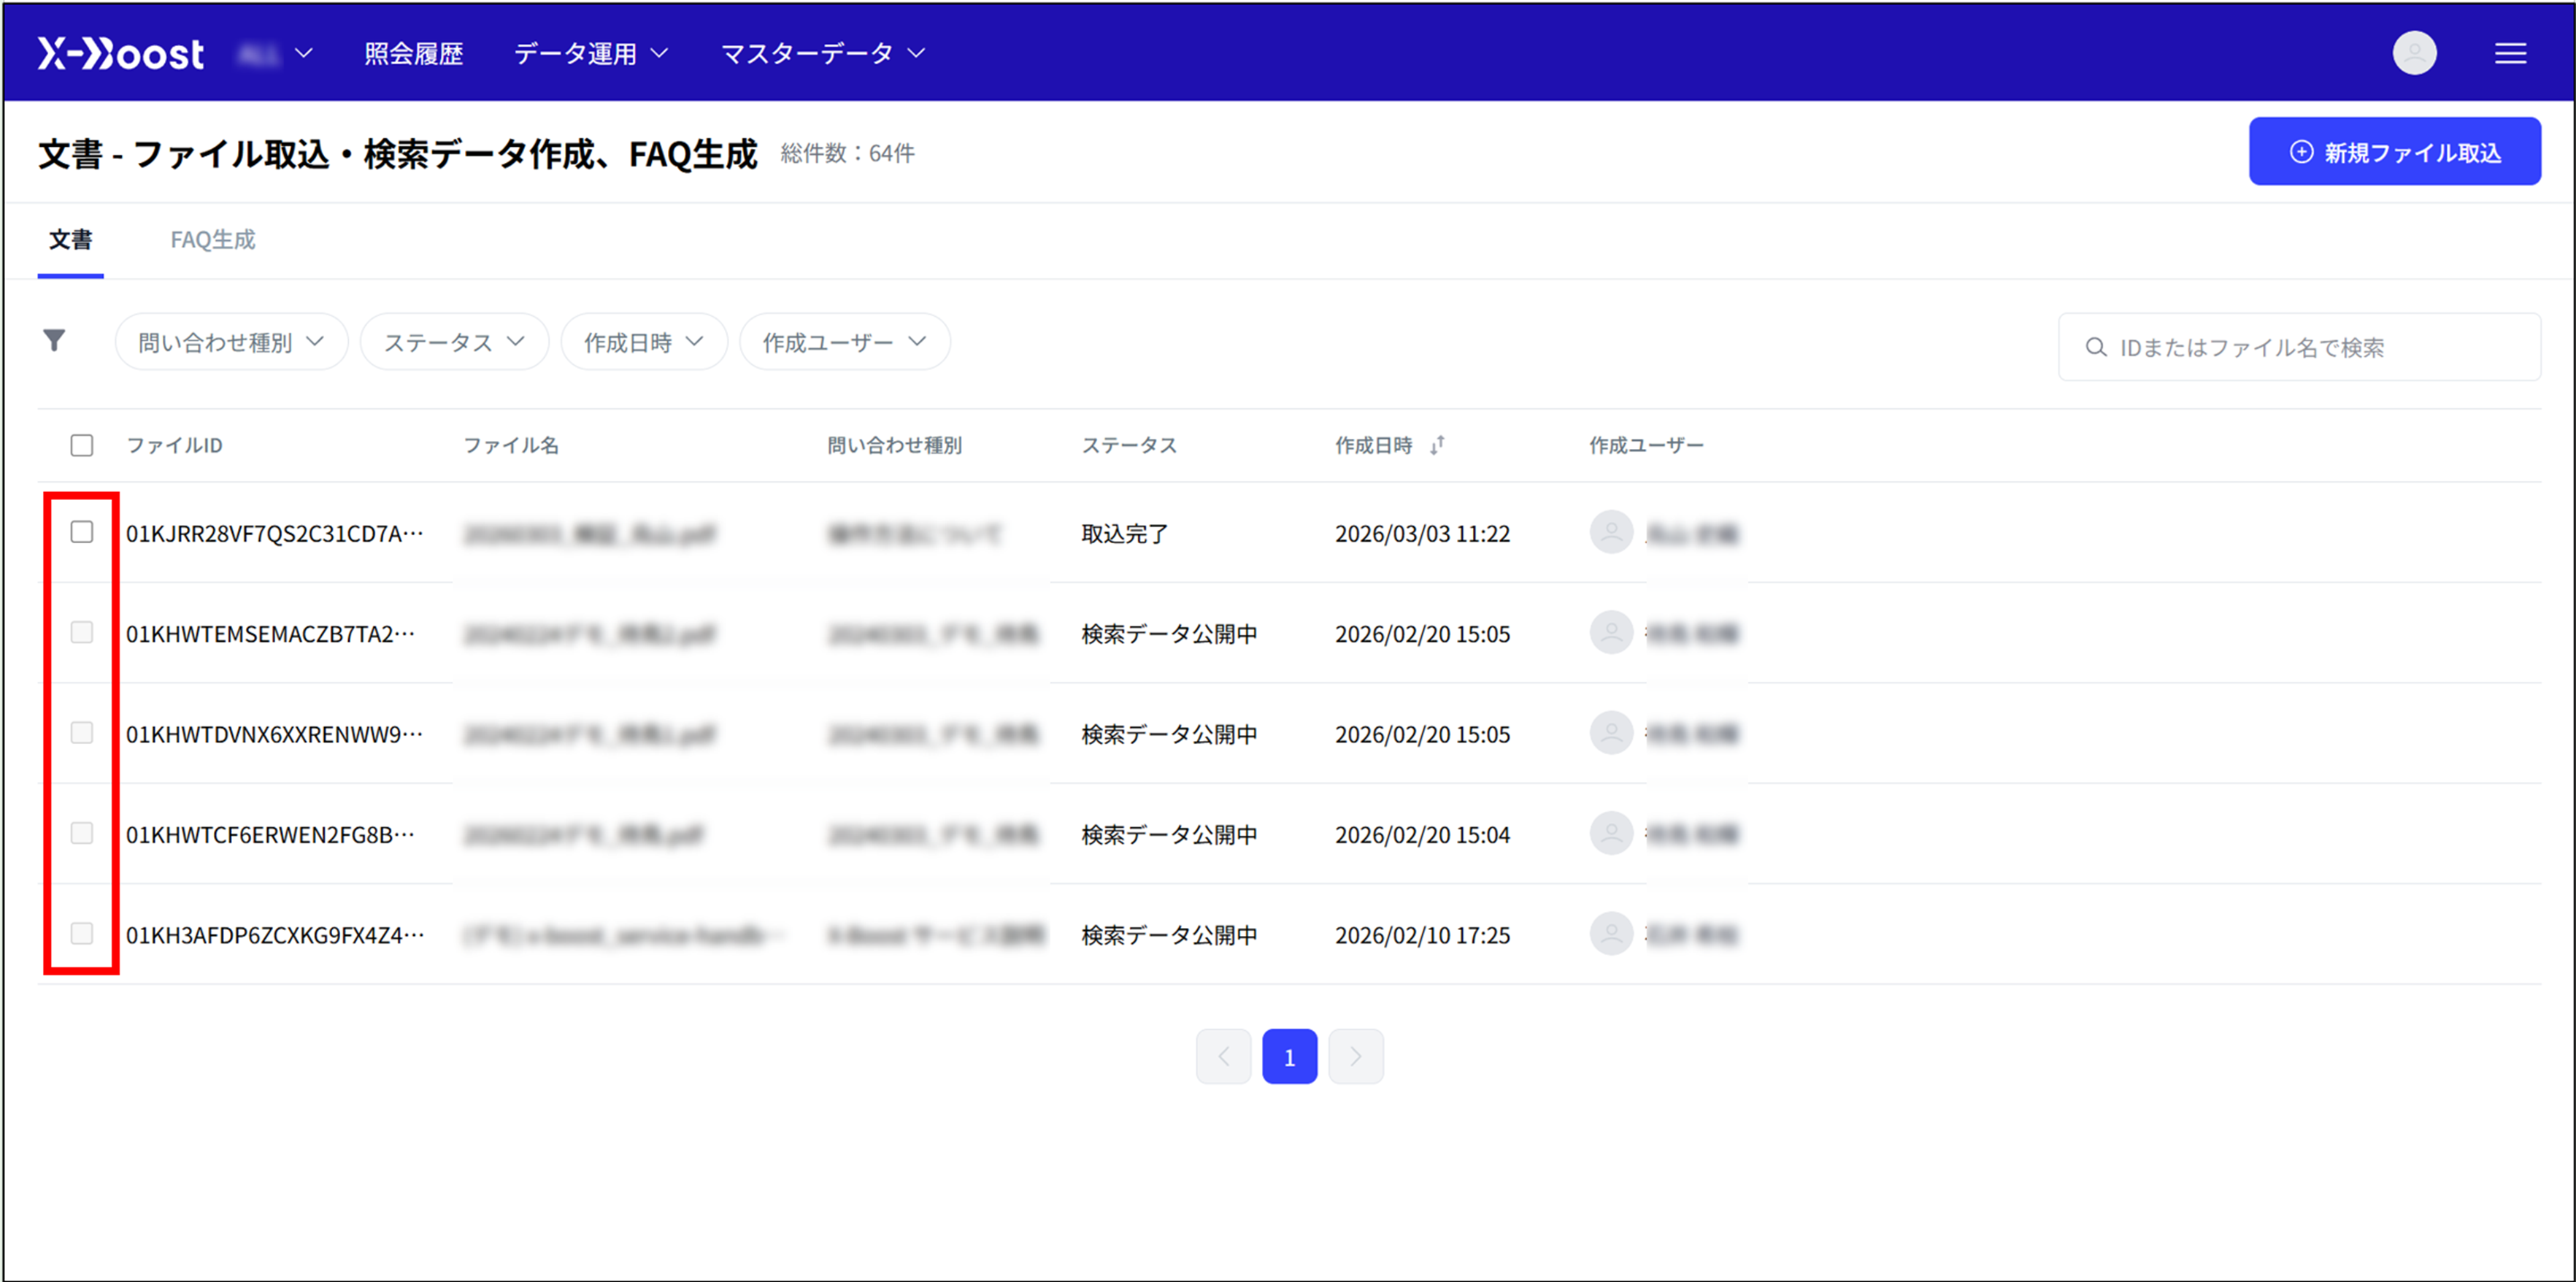The image size is (2576, 1282).
Task: Toggle the select-all header checkbox
Action: (x=82, y=445)
